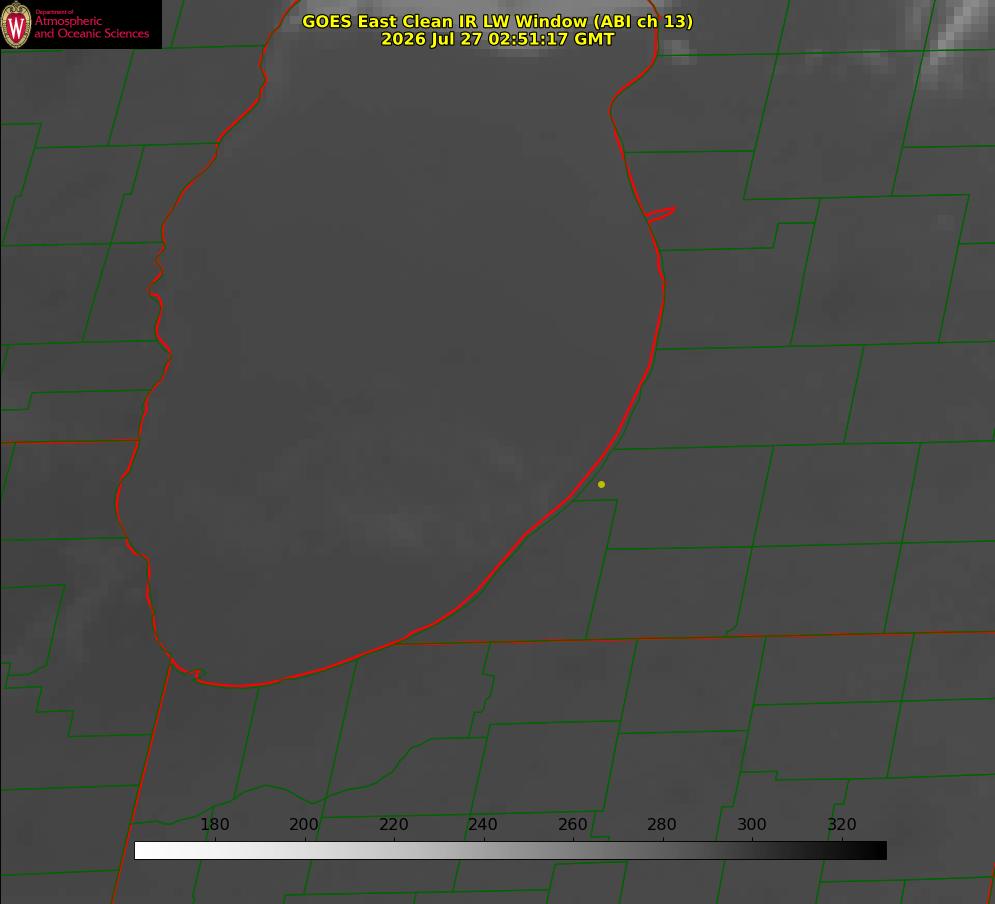The height and width of the screenshot is (904, 995).
Task: Select the 220 colorbar label
Action: coord(393,824)
